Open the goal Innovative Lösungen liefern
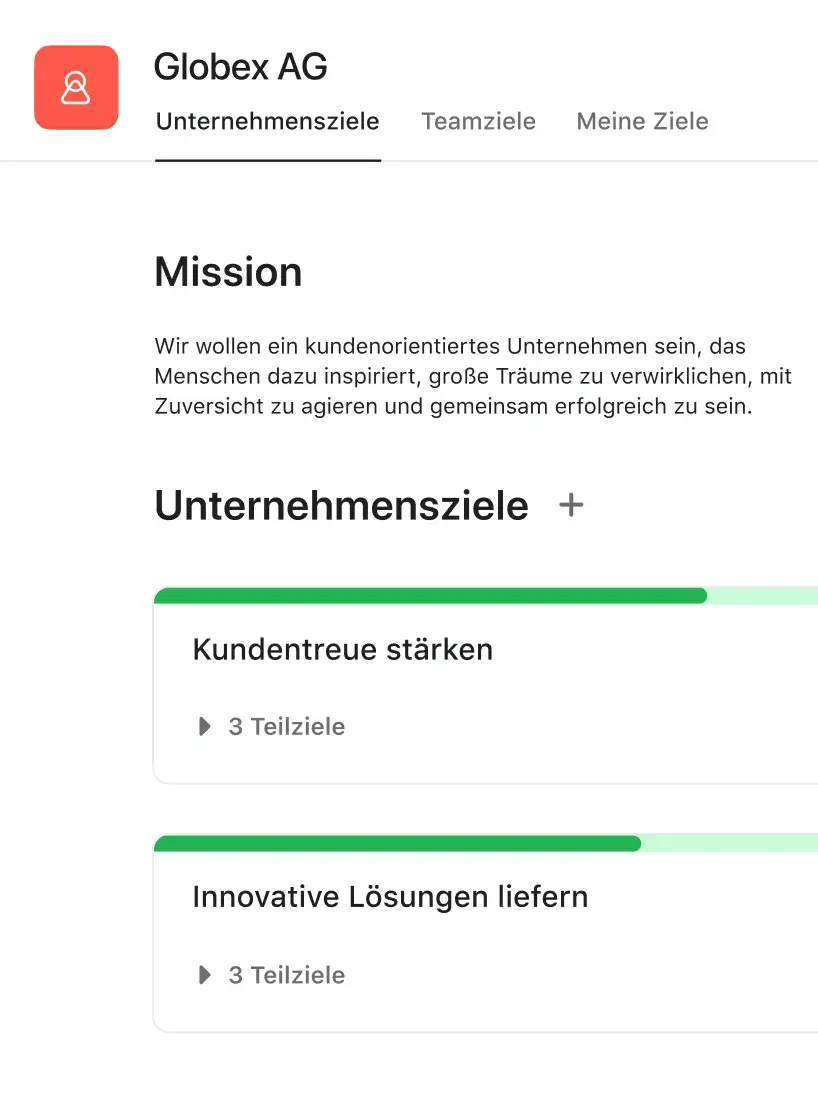The image size is (818, 1094). 390,896
